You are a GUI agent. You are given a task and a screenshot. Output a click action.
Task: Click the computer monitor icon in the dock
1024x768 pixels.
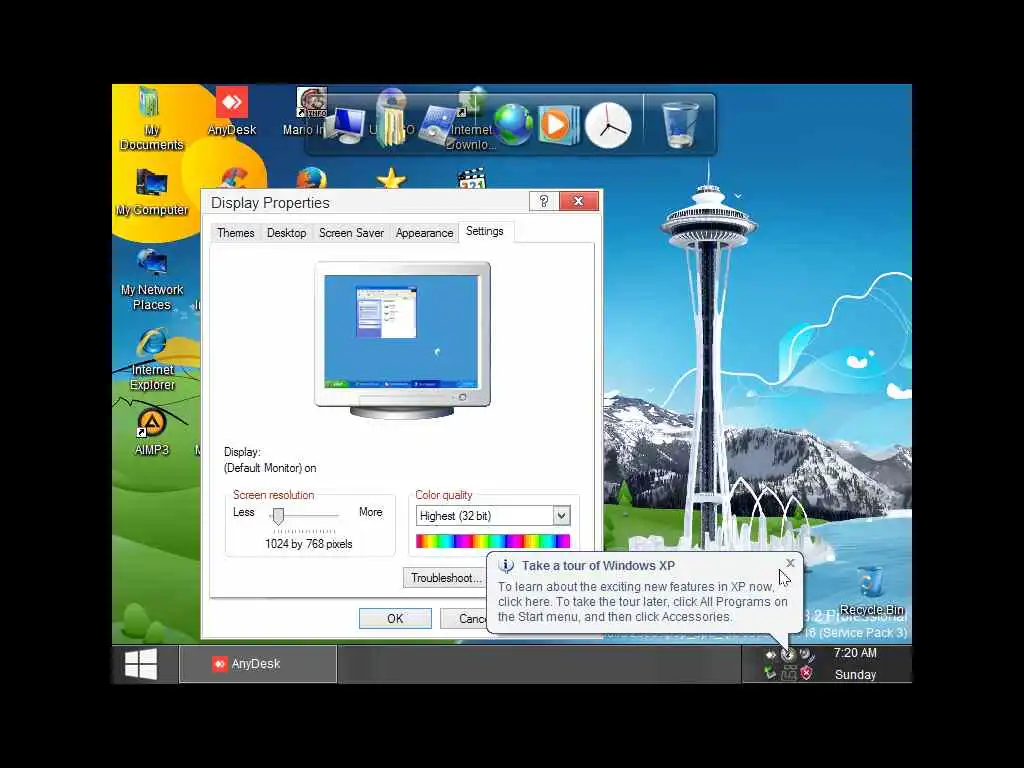pyautogui.click(x=346, y=125)
